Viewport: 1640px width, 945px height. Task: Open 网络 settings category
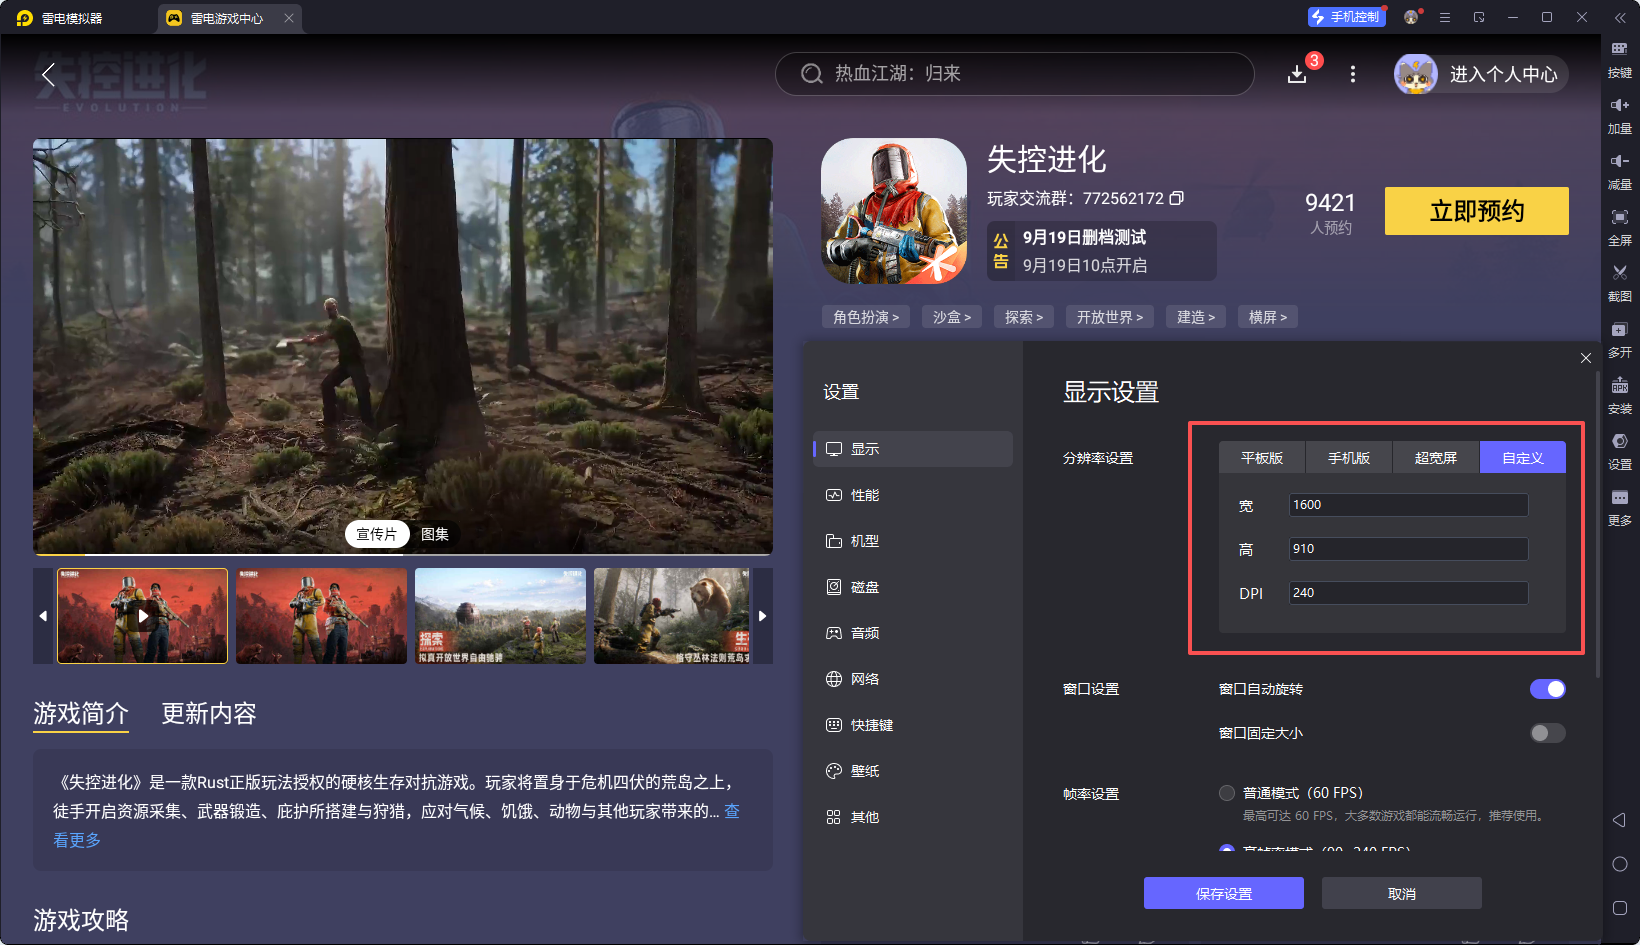913,679
